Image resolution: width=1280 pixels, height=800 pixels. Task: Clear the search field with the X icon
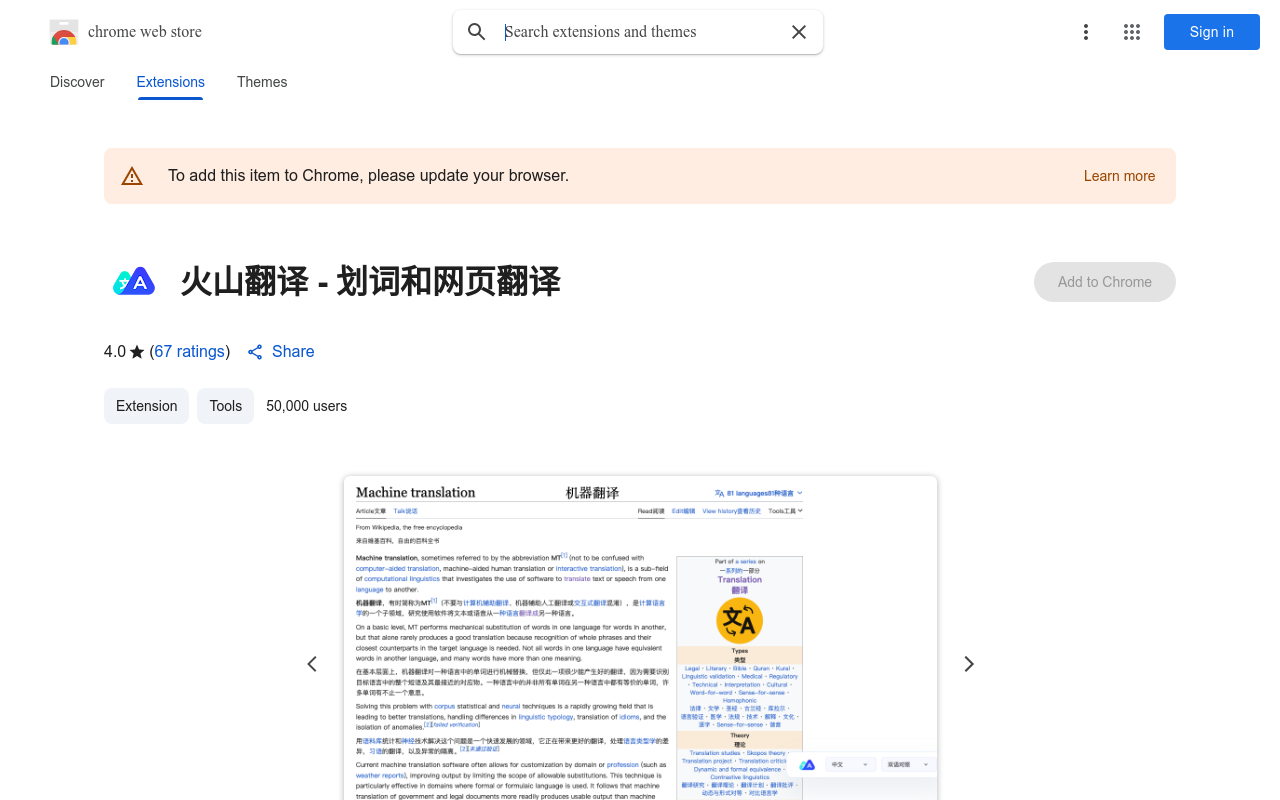point(799,32)
